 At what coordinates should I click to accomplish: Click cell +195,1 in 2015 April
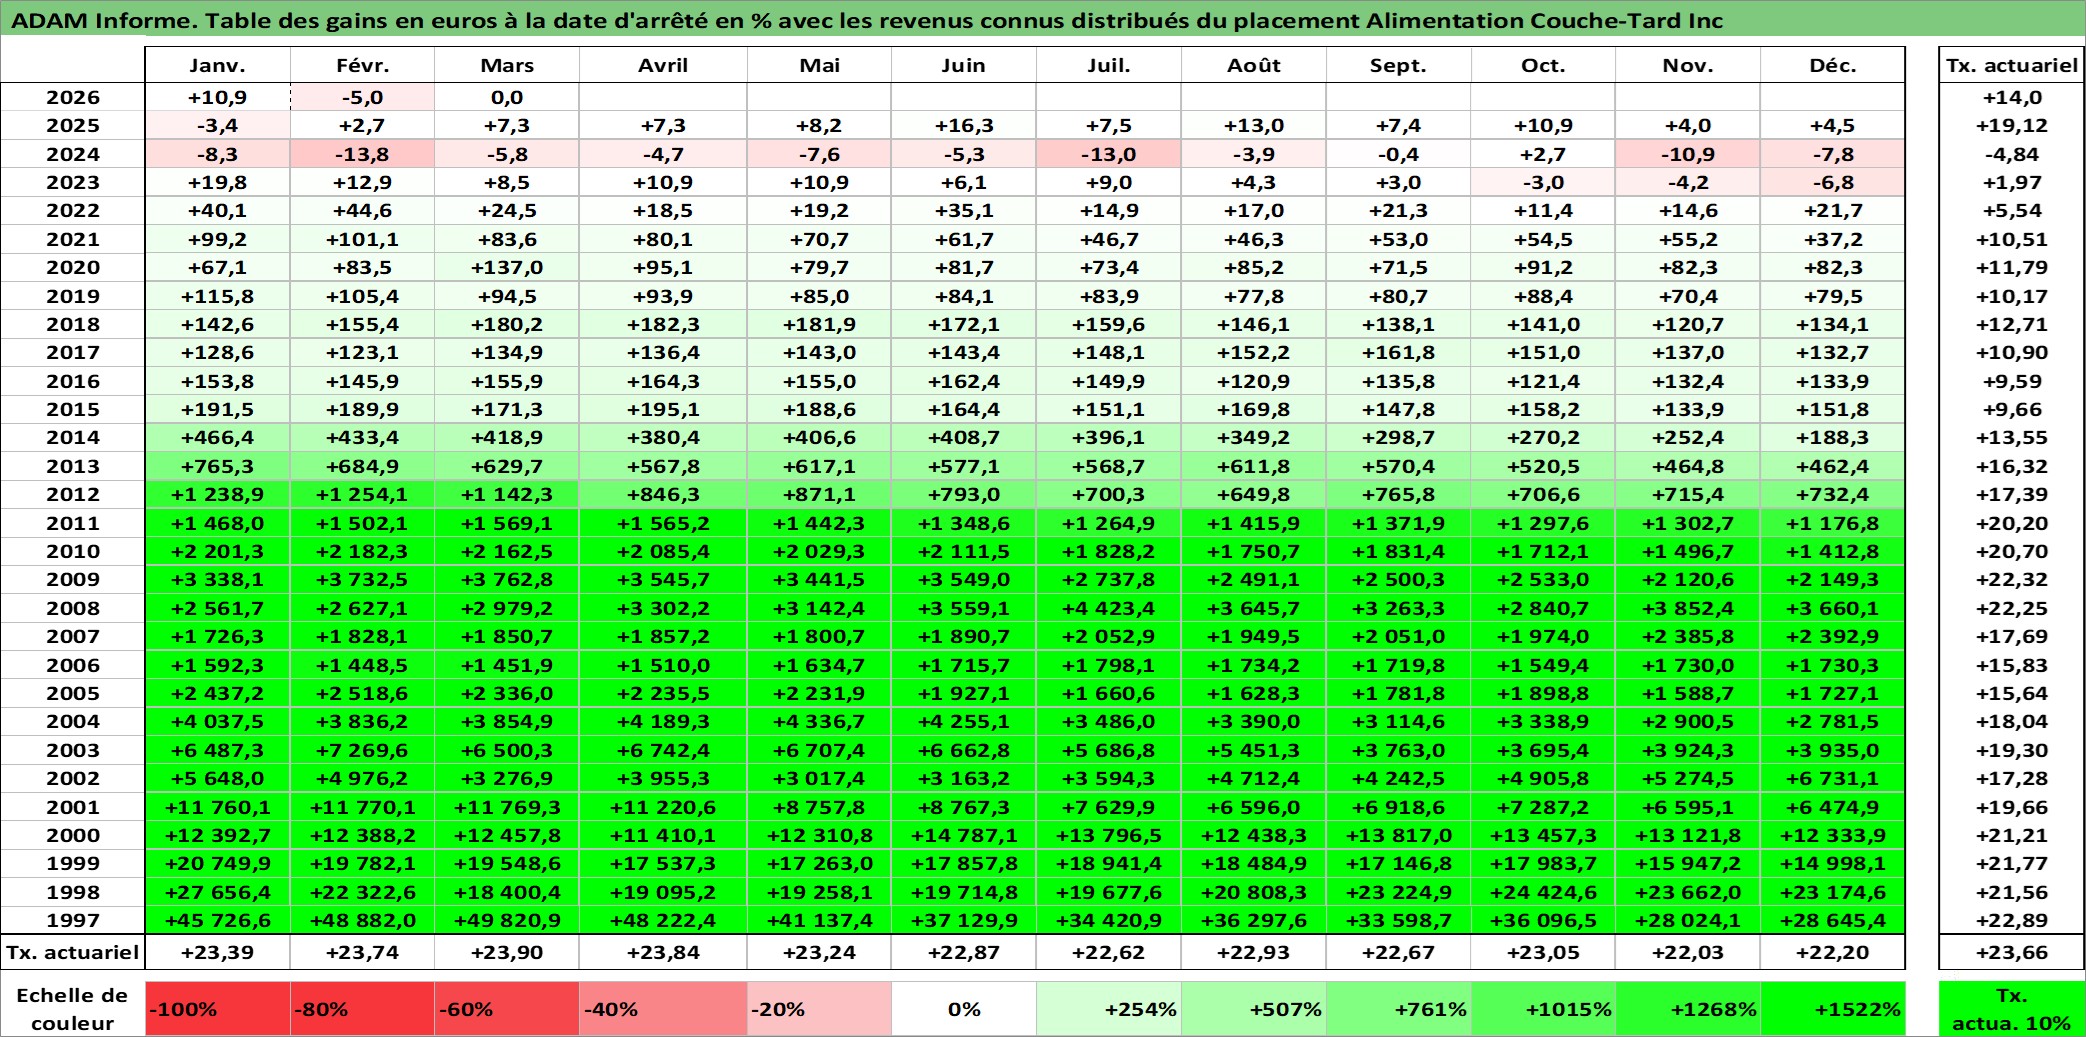663,409
